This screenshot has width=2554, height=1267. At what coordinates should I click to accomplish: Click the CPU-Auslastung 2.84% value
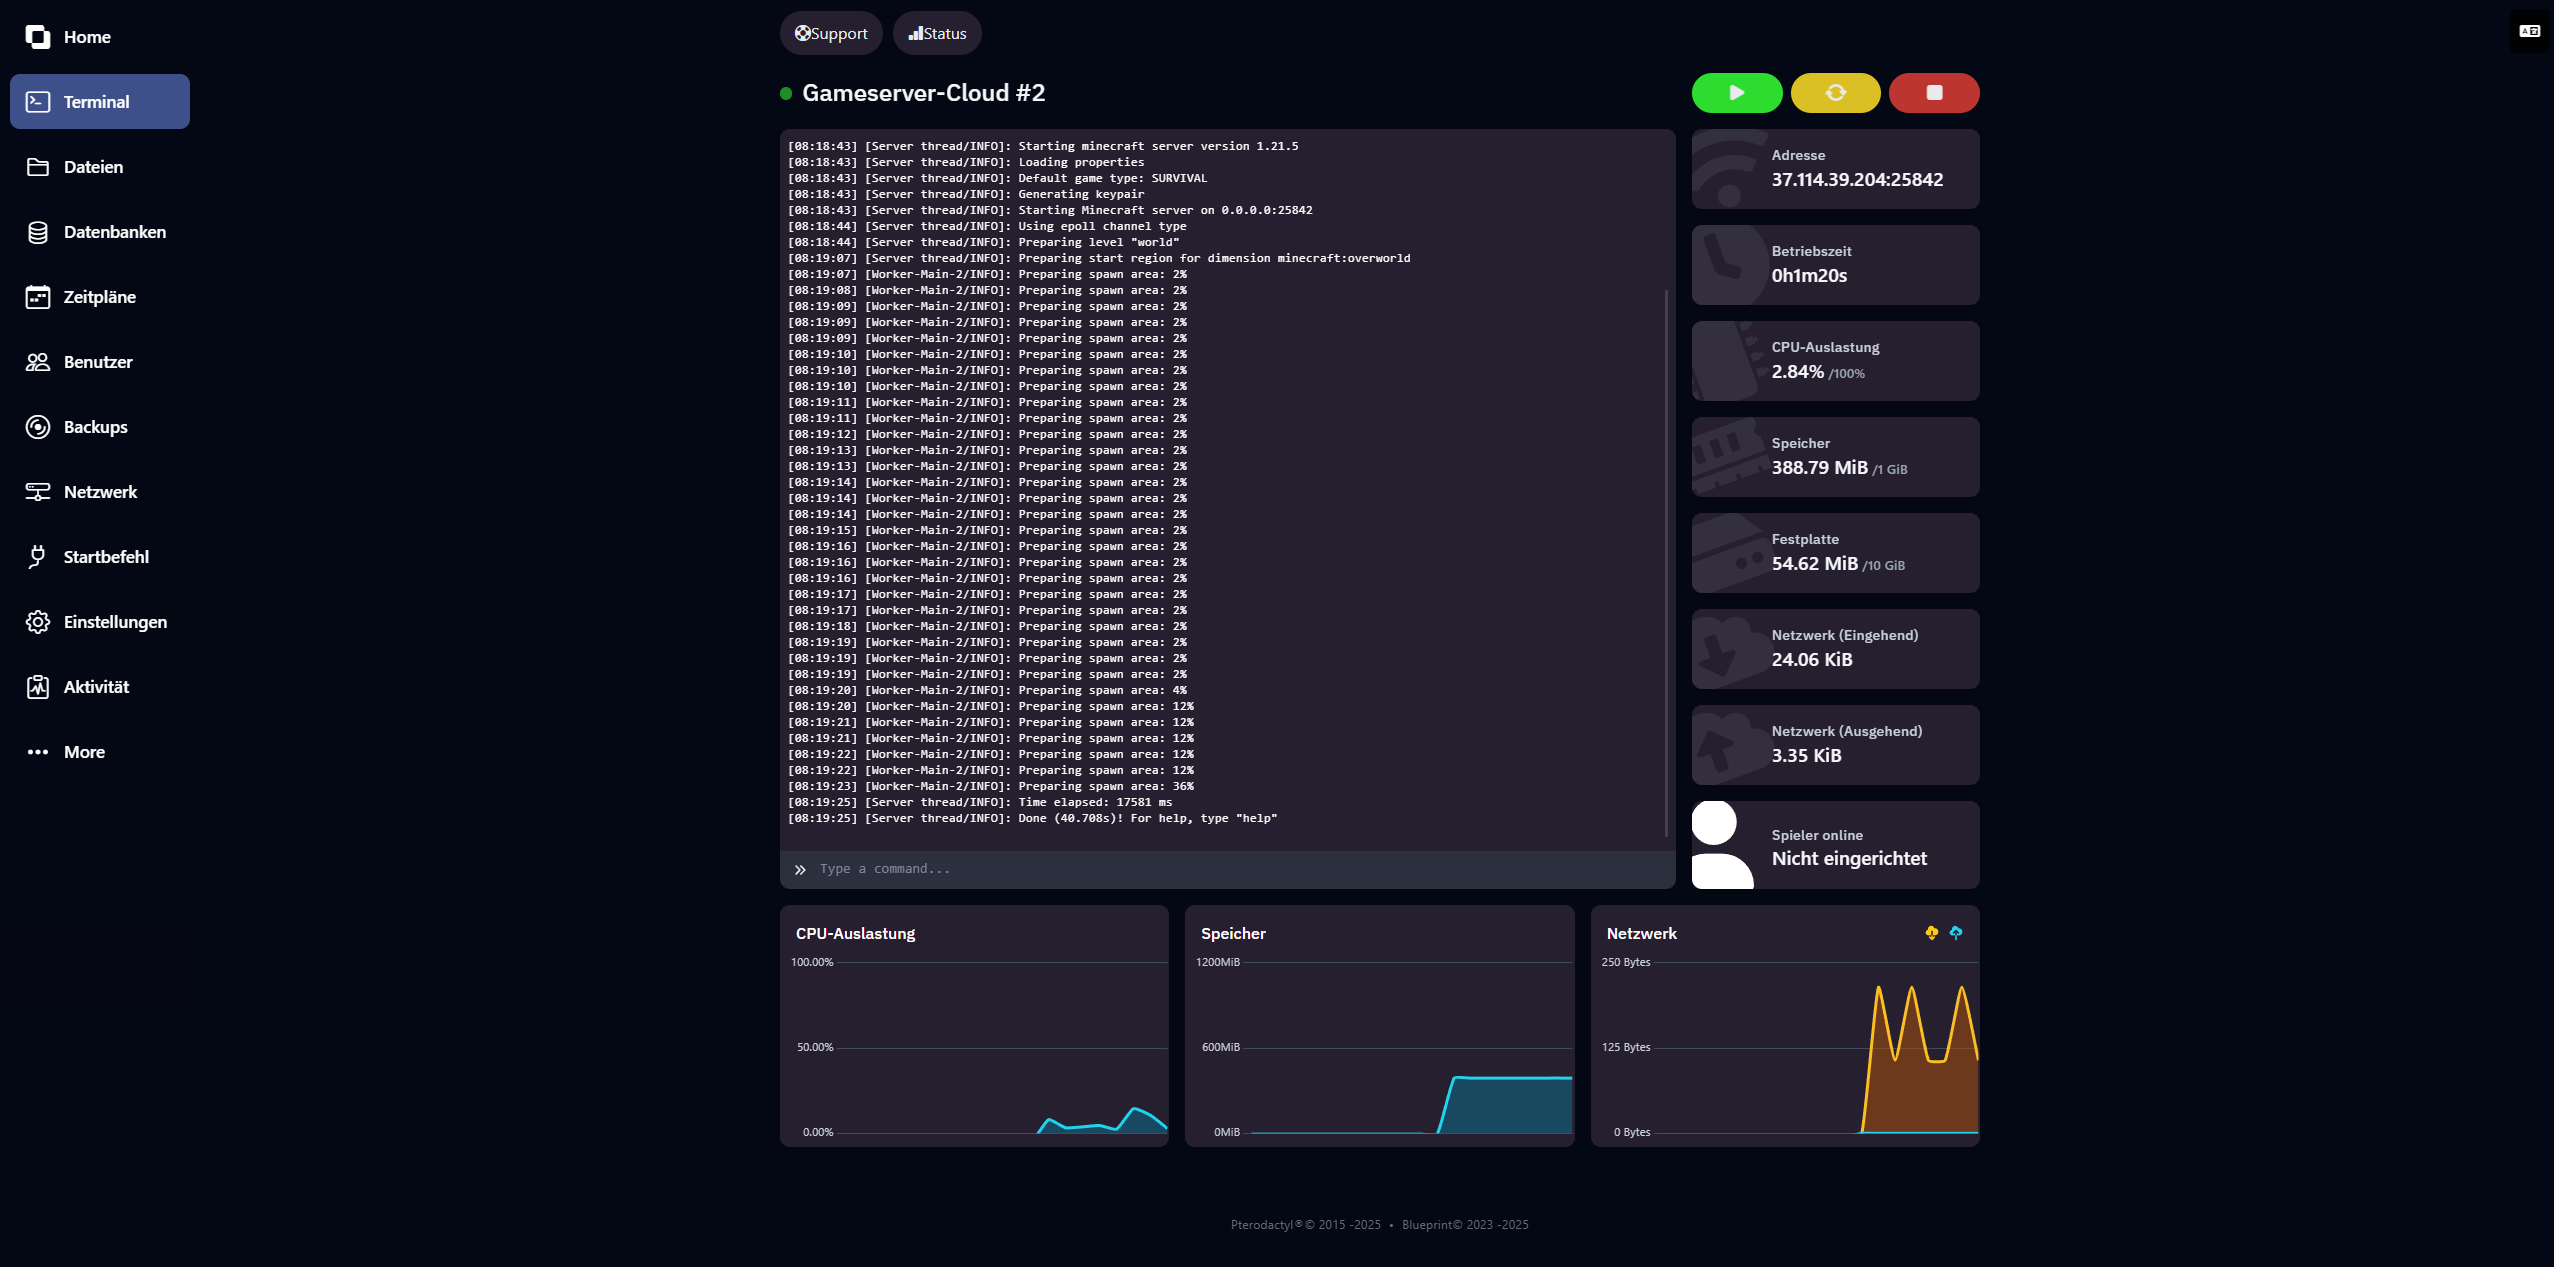(1797, 372)
